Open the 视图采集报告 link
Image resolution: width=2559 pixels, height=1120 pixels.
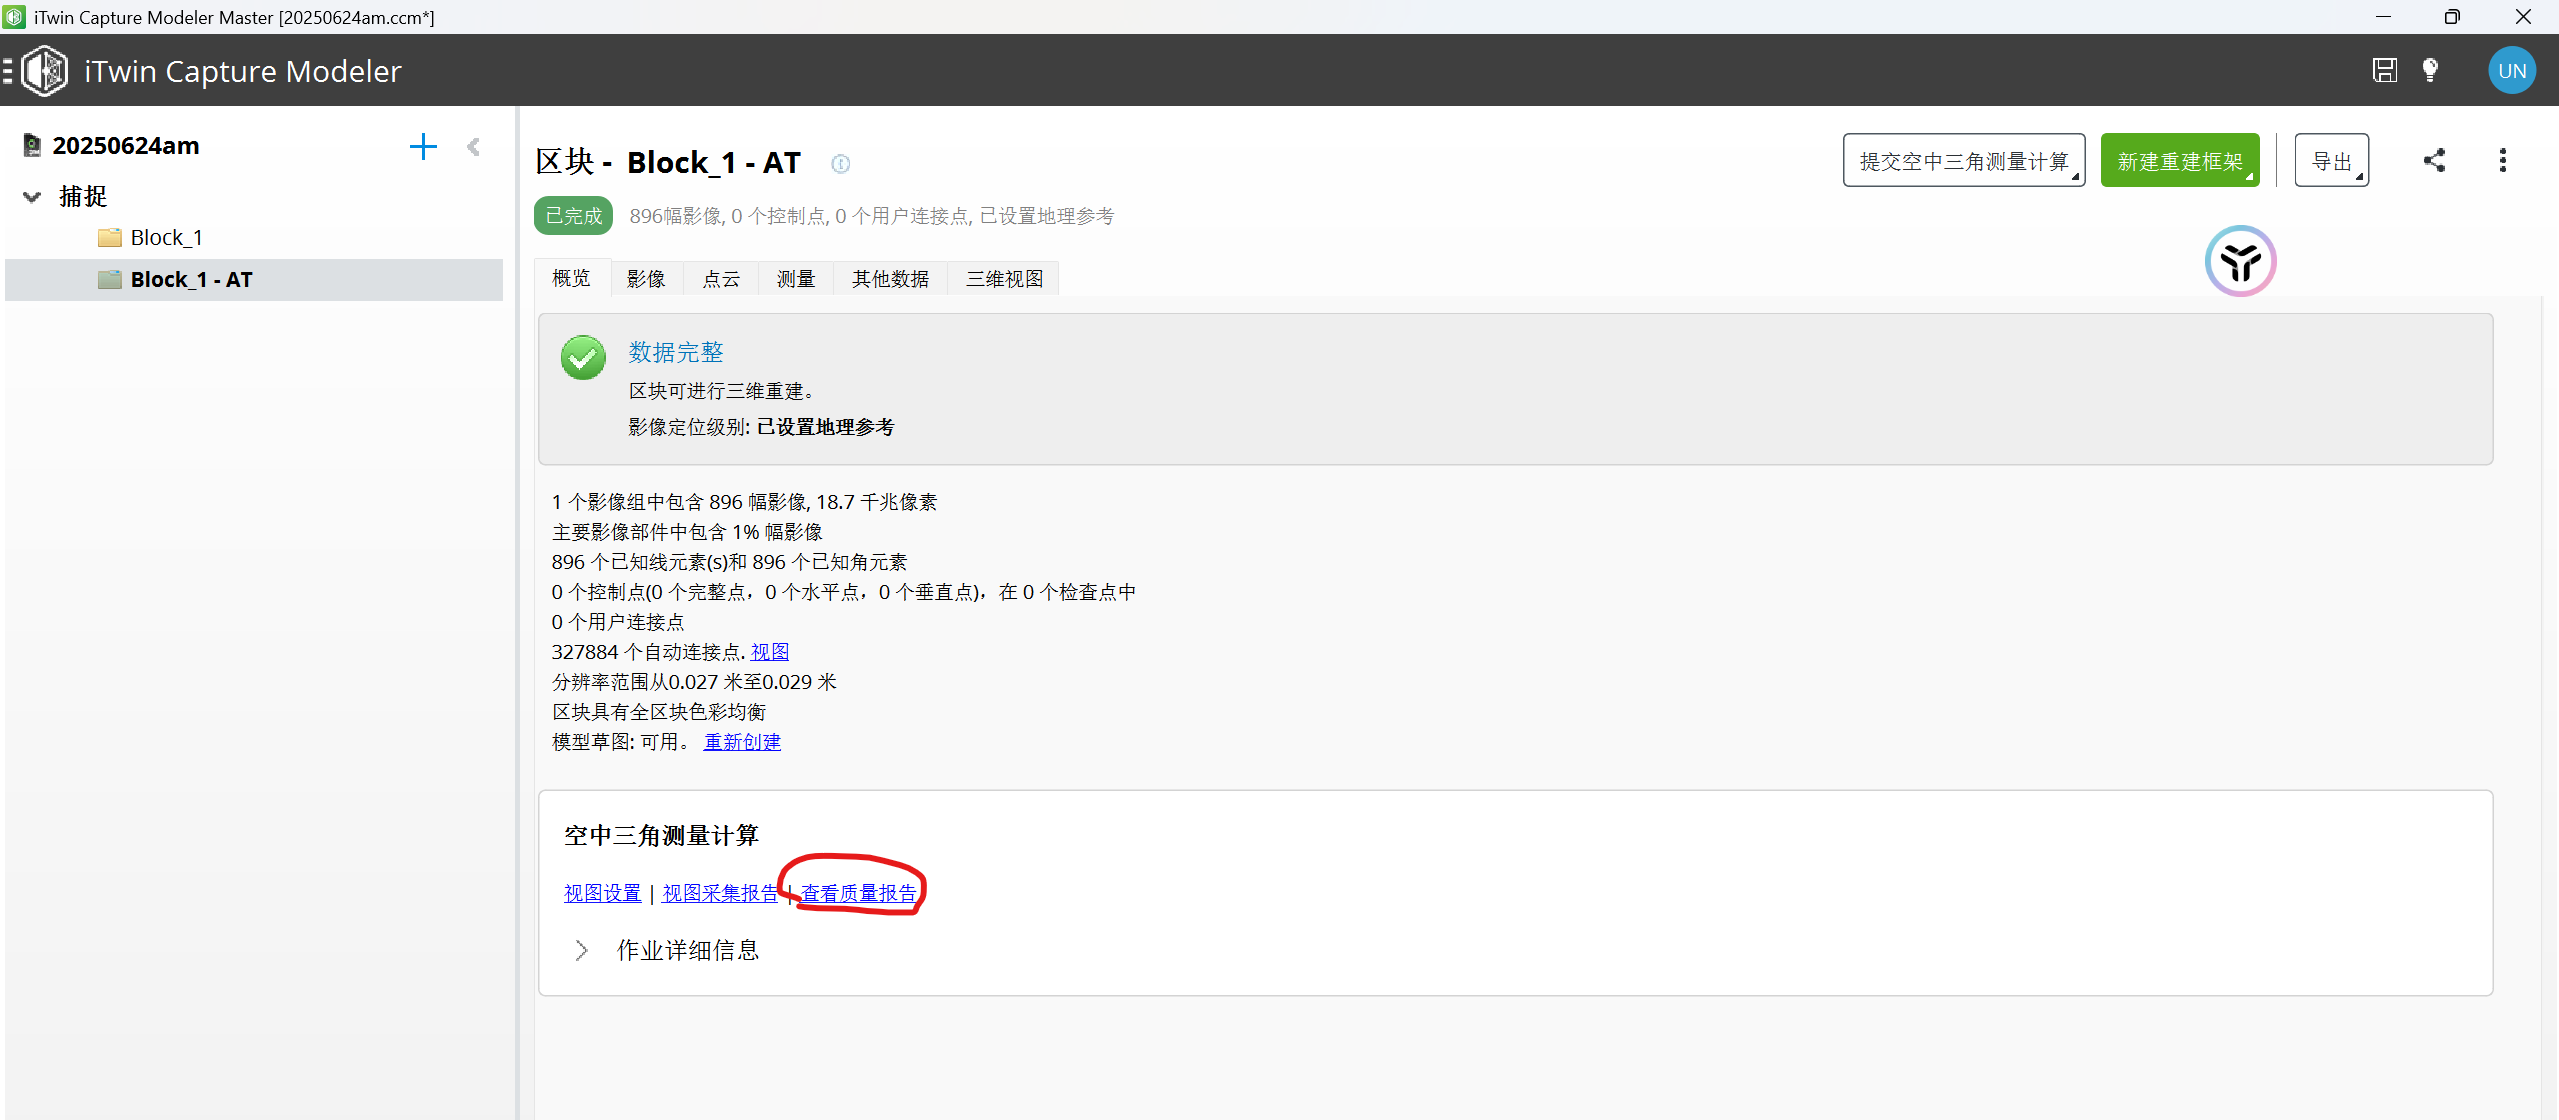coord(720,893)
